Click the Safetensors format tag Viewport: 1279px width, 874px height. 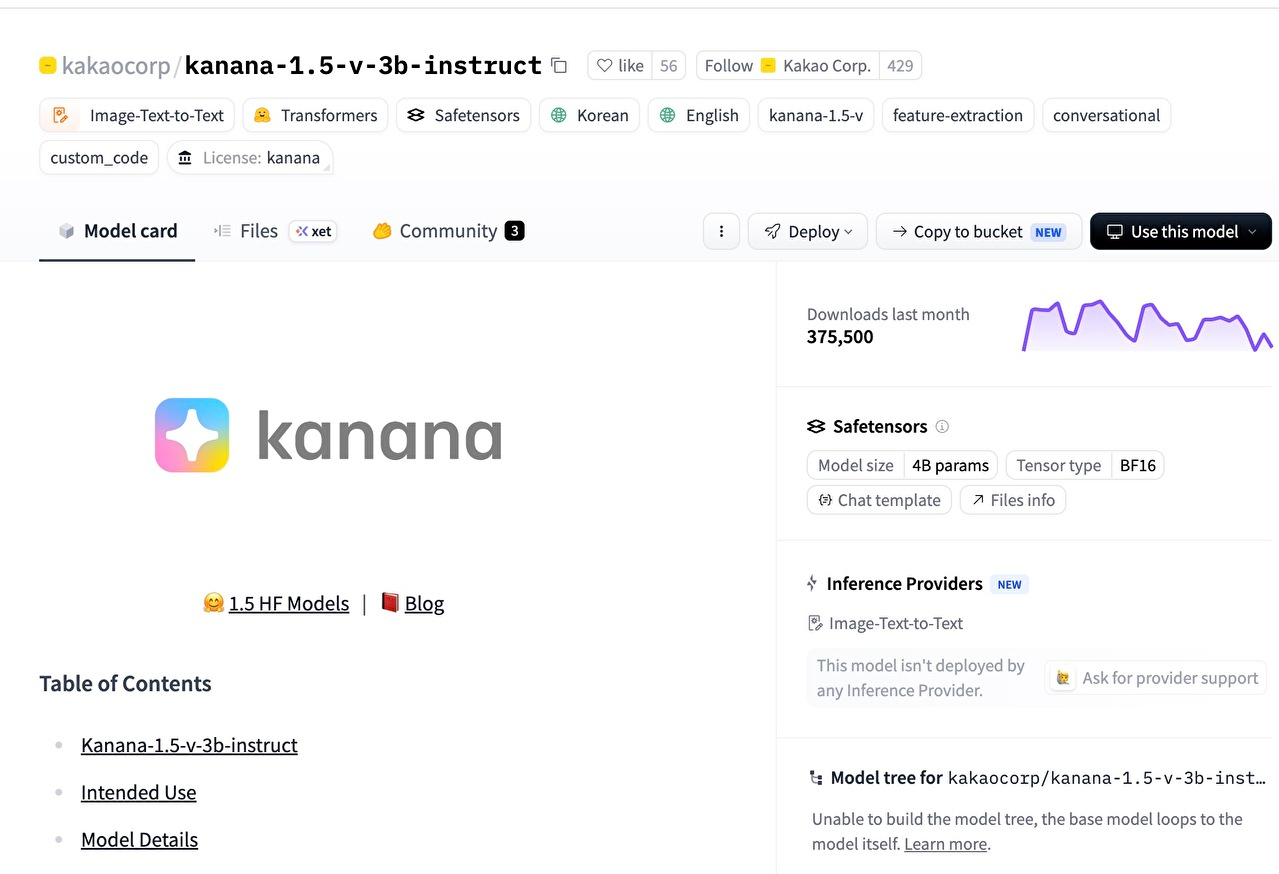point(463,115)
